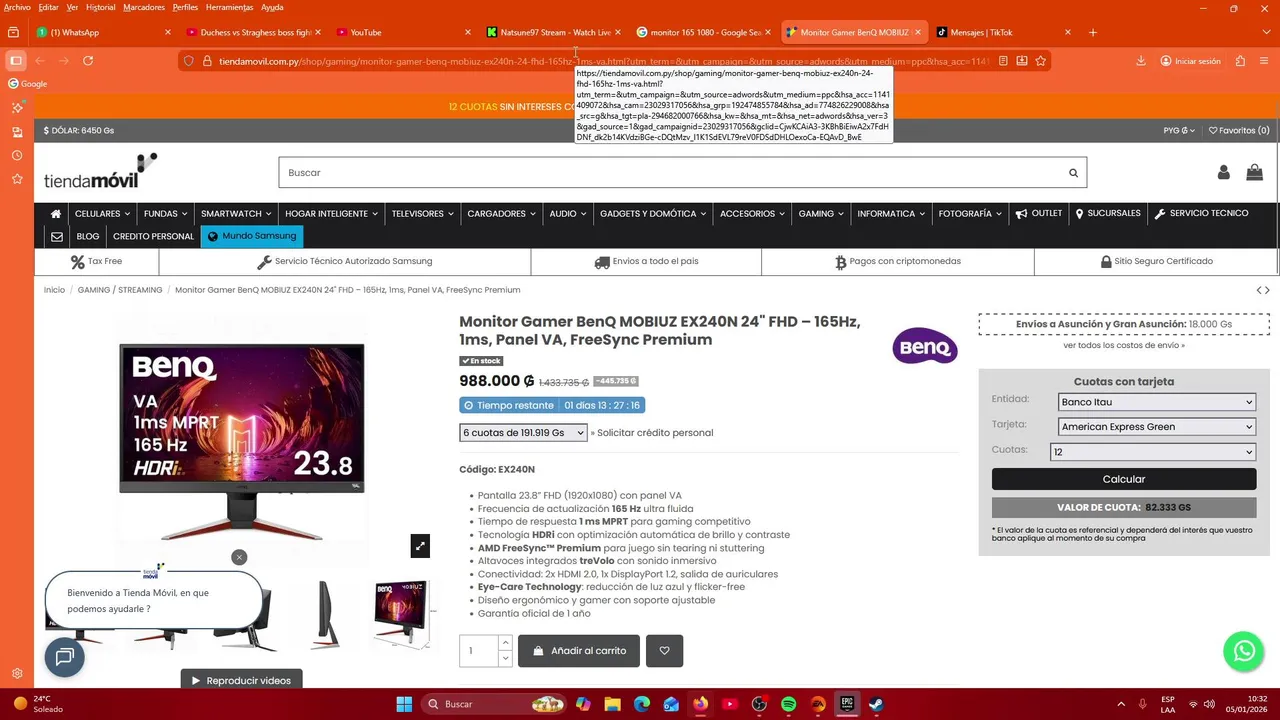Open Favoritos (0) heart link
This screenshot has width=1280, height=720.
pos(1239,130)
